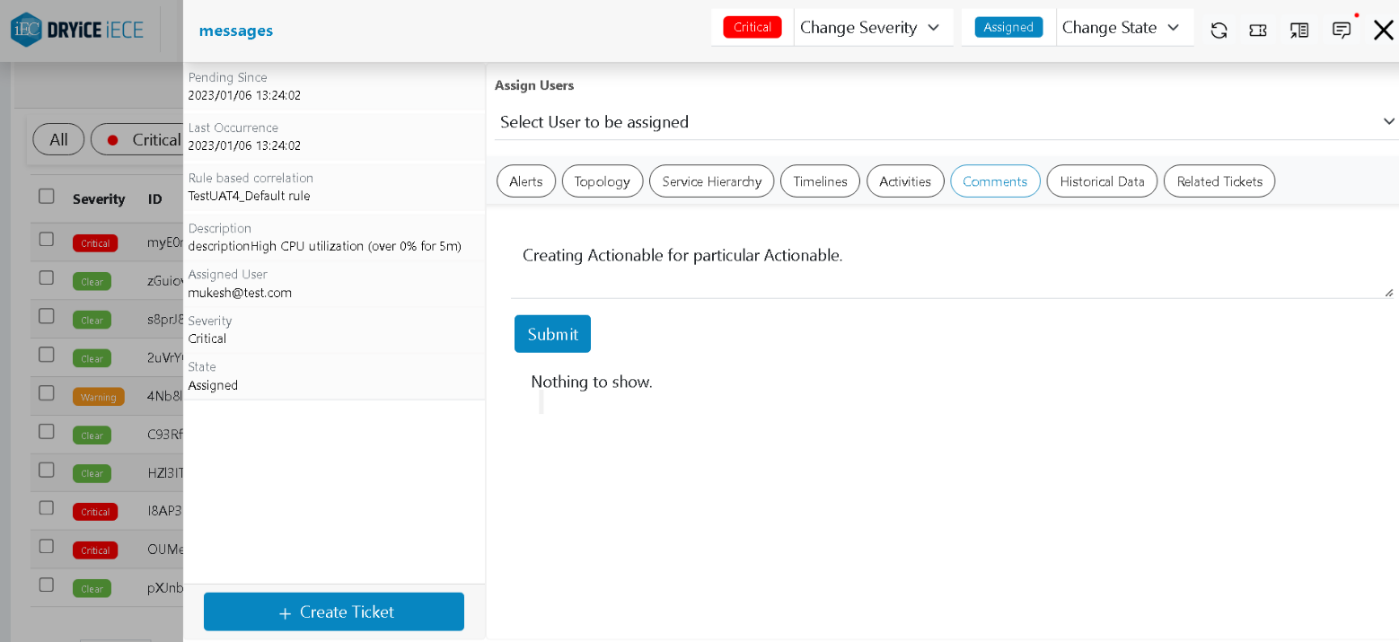Open the ticket icon near the top right

coord(1257,30)
